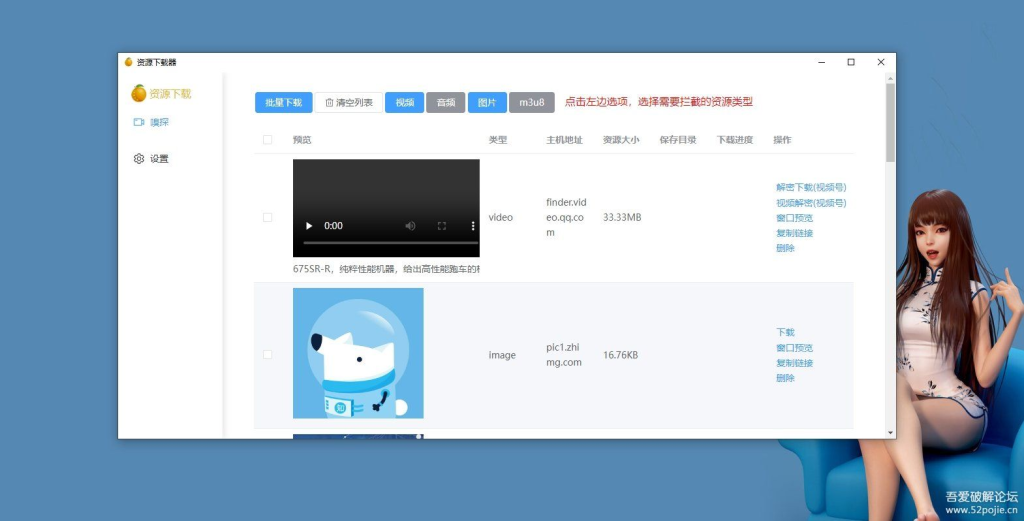This screenshot has height=521, width=1024.
Task: Click the camera icon beside 嗅探
Action: (x=138, y=122)
